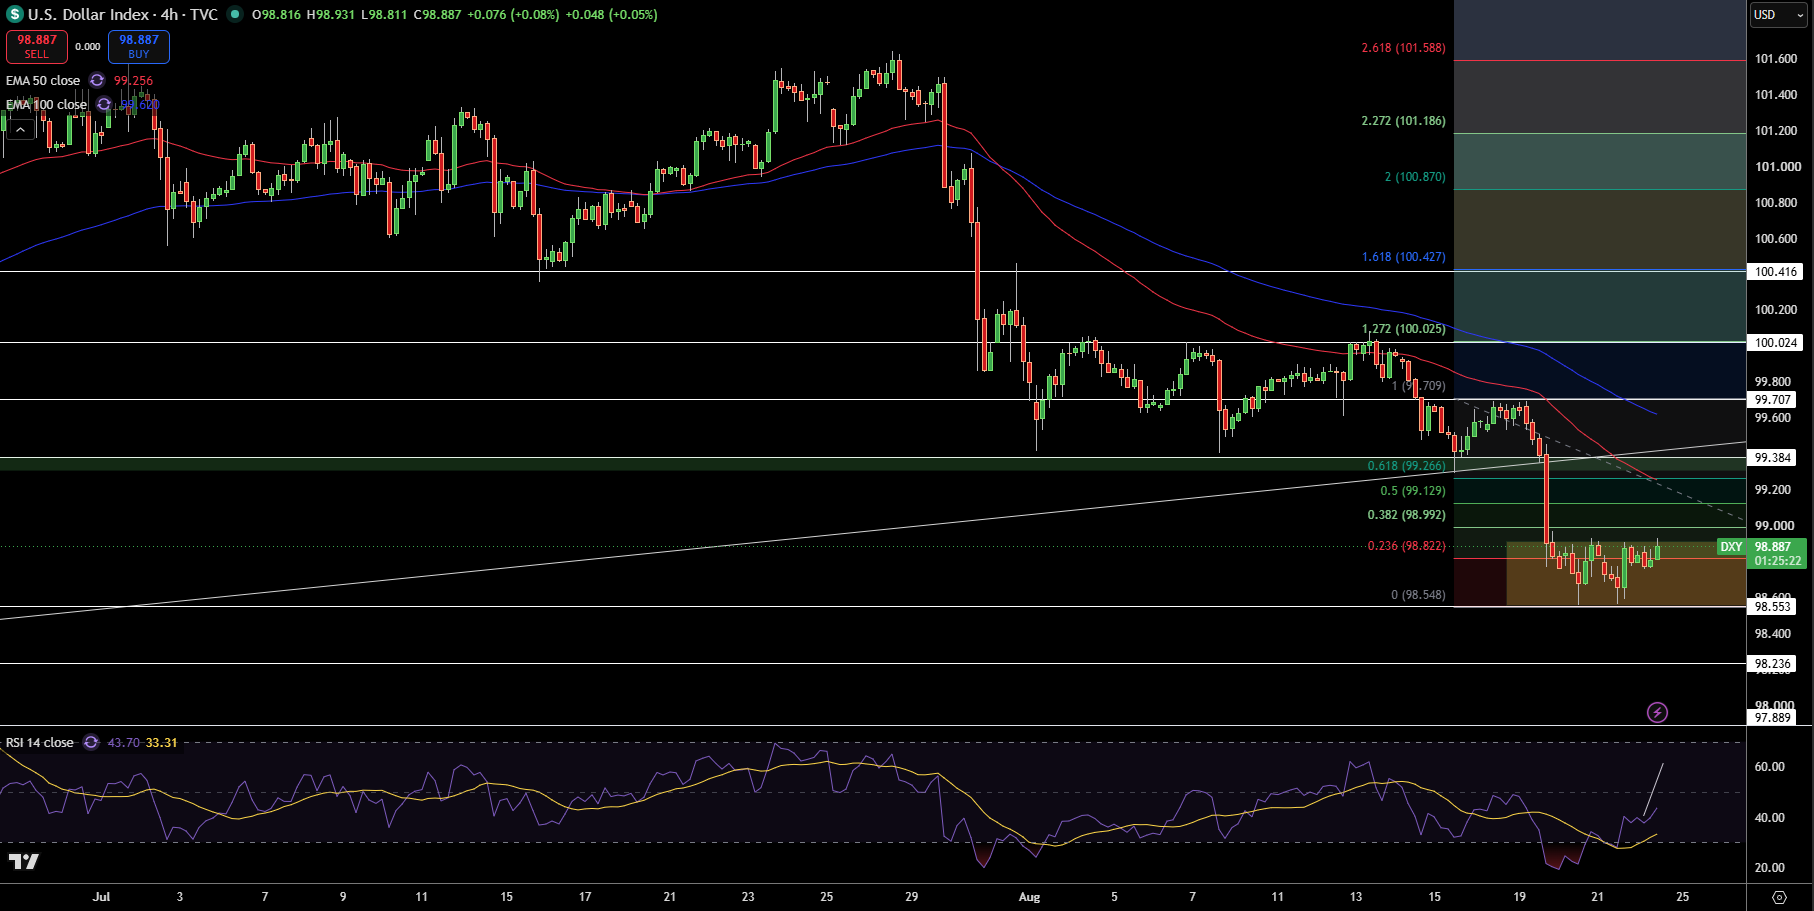Select the EMA 100 close indicator legend
This screenshot has width=1814, height=911.
[47, 104]
